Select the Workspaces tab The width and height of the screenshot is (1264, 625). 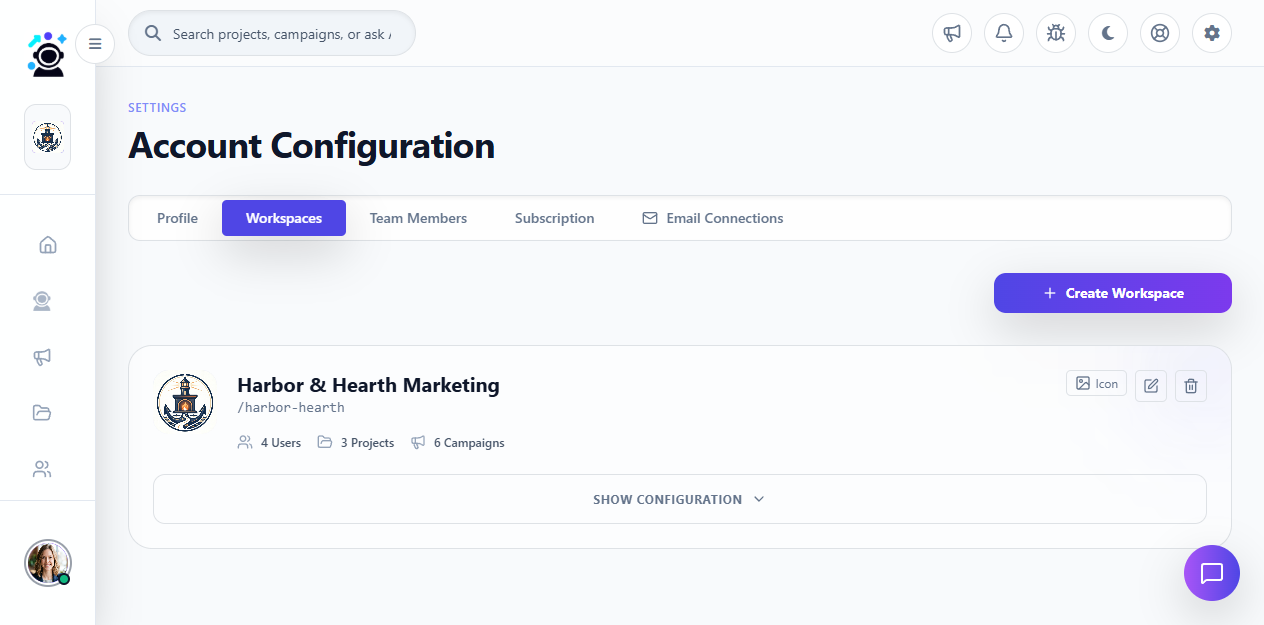[x=284, y=218]
